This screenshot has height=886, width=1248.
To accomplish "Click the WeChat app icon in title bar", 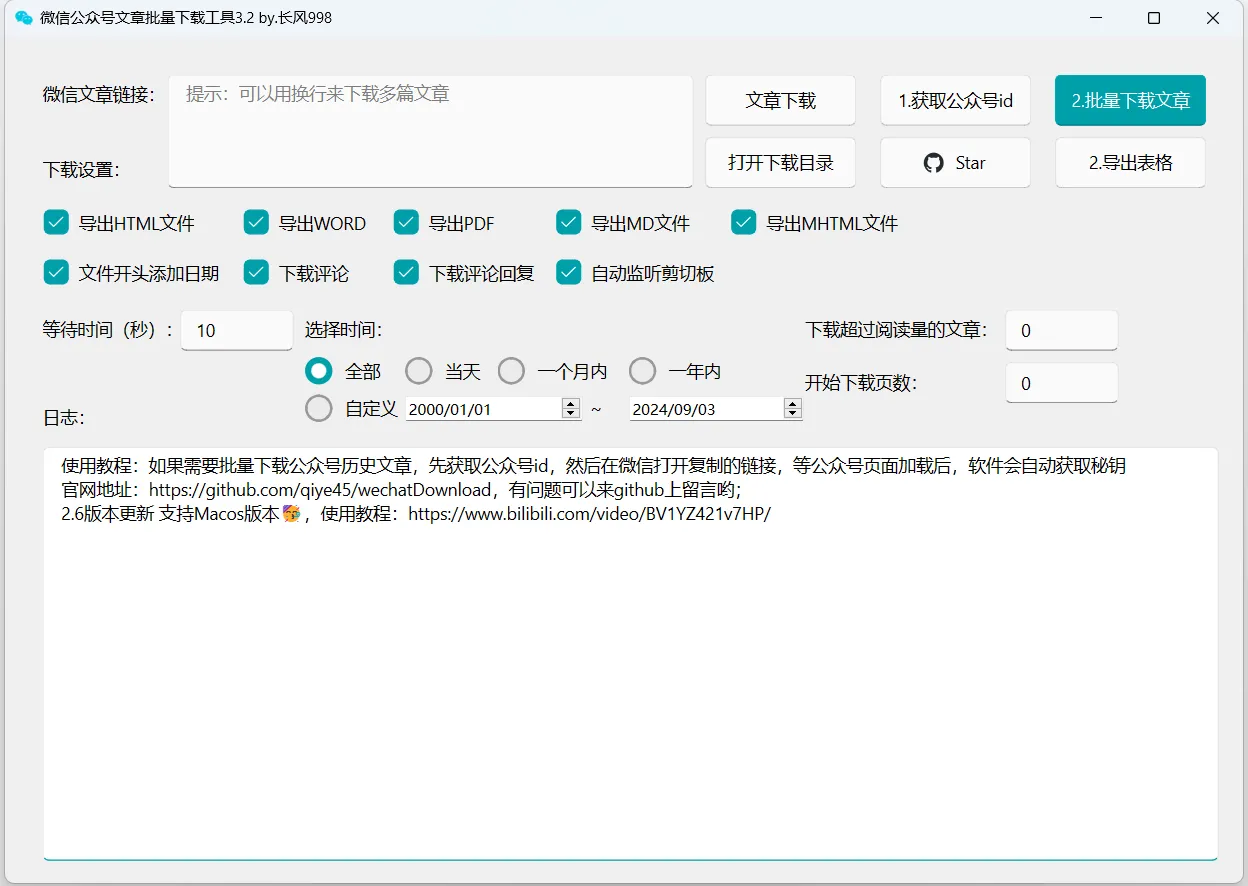I will click(24, 18).
